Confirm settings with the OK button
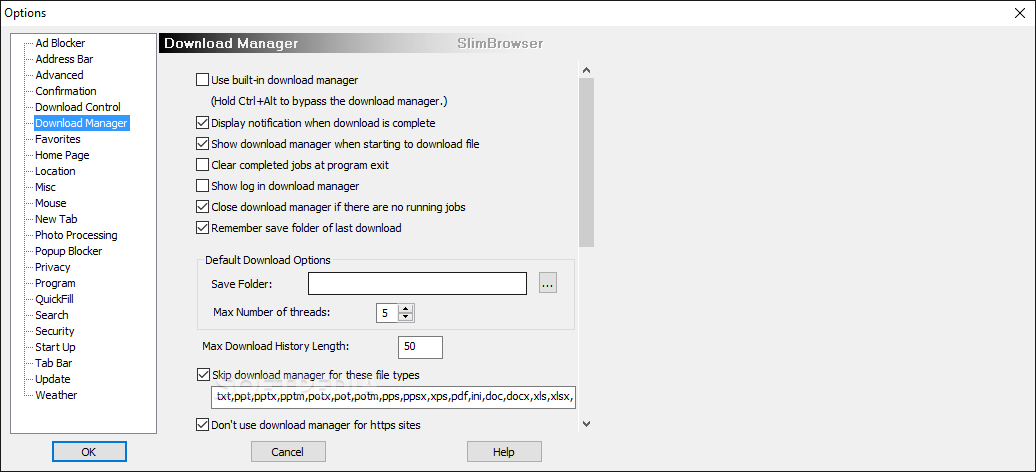1036x472 pixels. click(x=89, y=452)
